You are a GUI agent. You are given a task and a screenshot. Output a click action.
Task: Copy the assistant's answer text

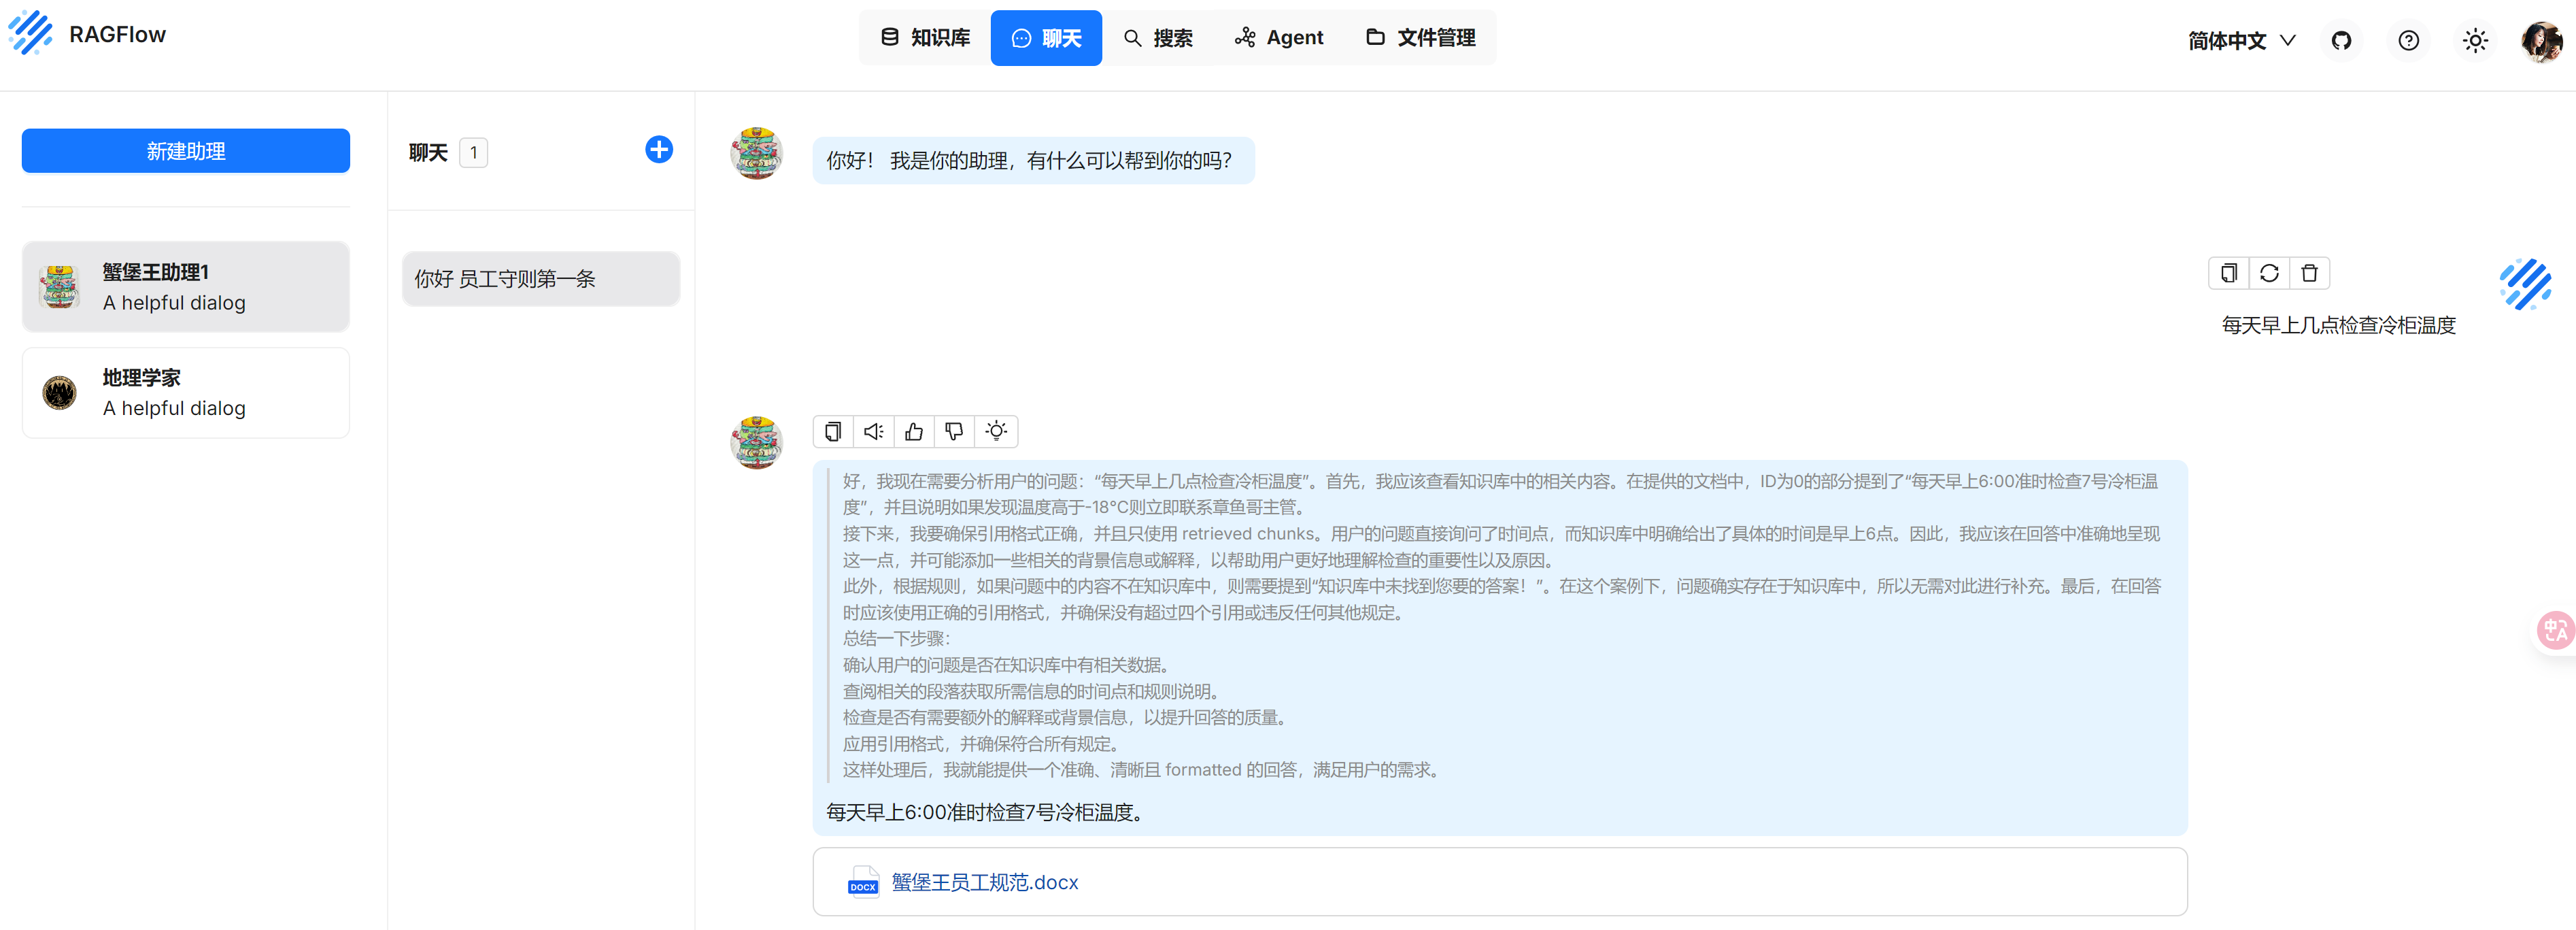coord(833,431)
